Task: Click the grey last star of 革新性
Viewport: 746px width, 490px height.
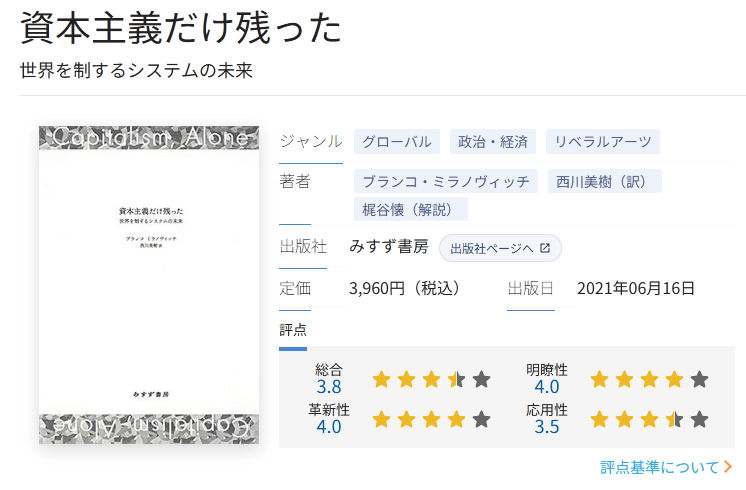Action: pyautogui.click(x=481, y=419)
